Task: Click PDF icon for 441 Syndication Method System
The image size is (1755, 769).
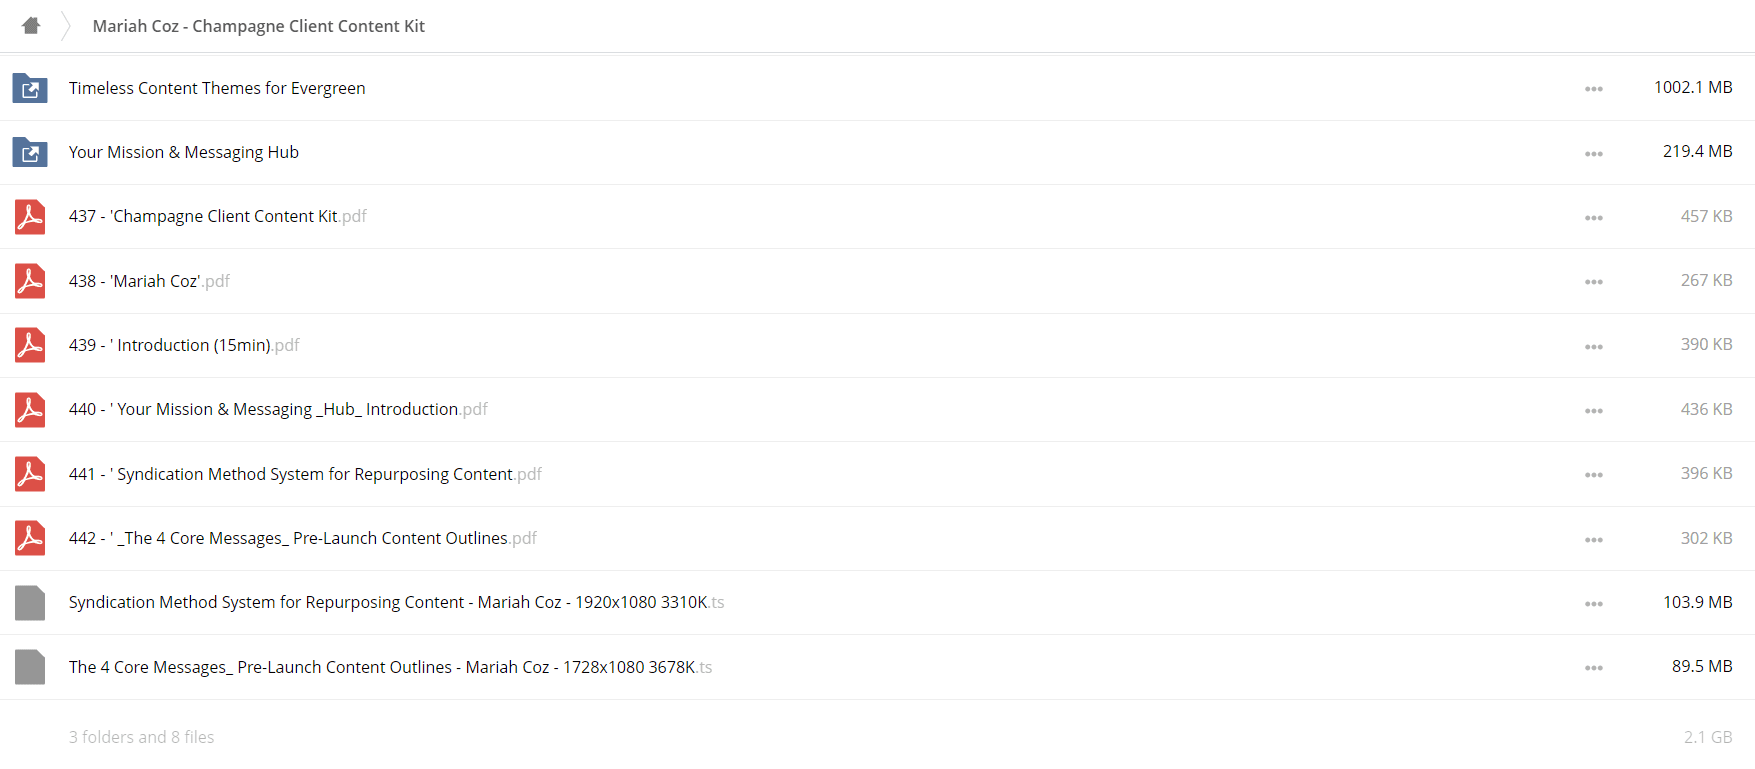Action: click(30, 474)
